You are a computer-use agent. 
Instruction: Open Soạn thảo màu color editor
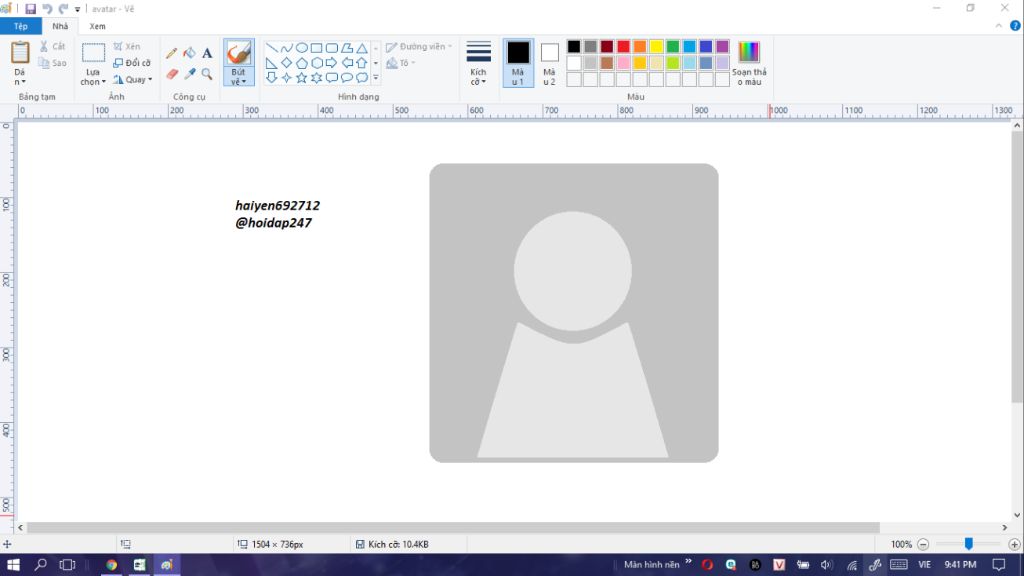pyautogui.click(x=749, y=63)
